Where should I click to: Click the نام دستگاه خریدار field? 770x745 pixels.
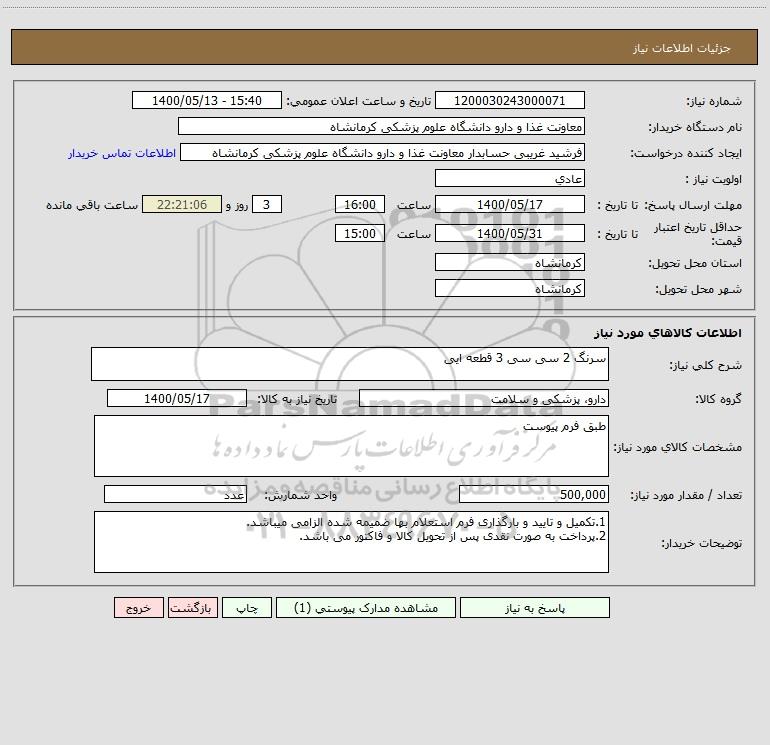(x=381, y=126)
